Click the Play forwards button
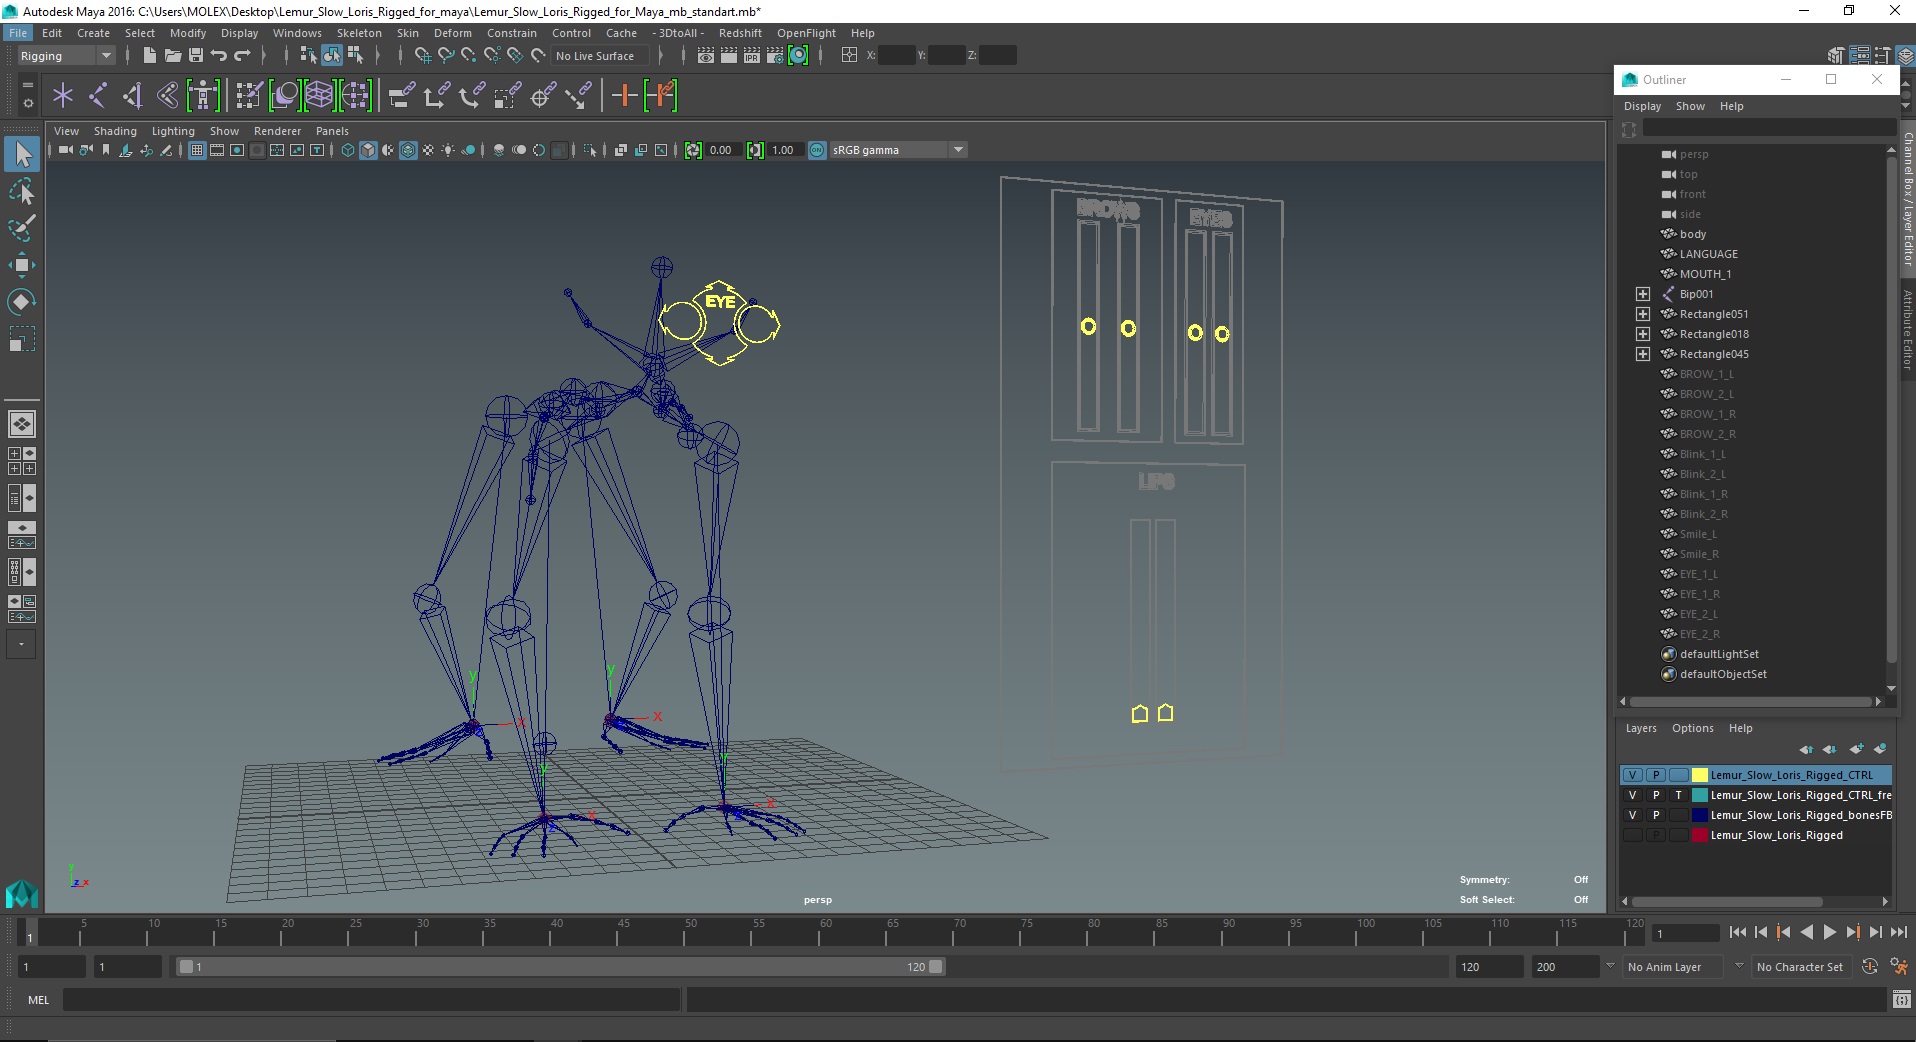The image size is (1916, 1042). point(1829,932)
